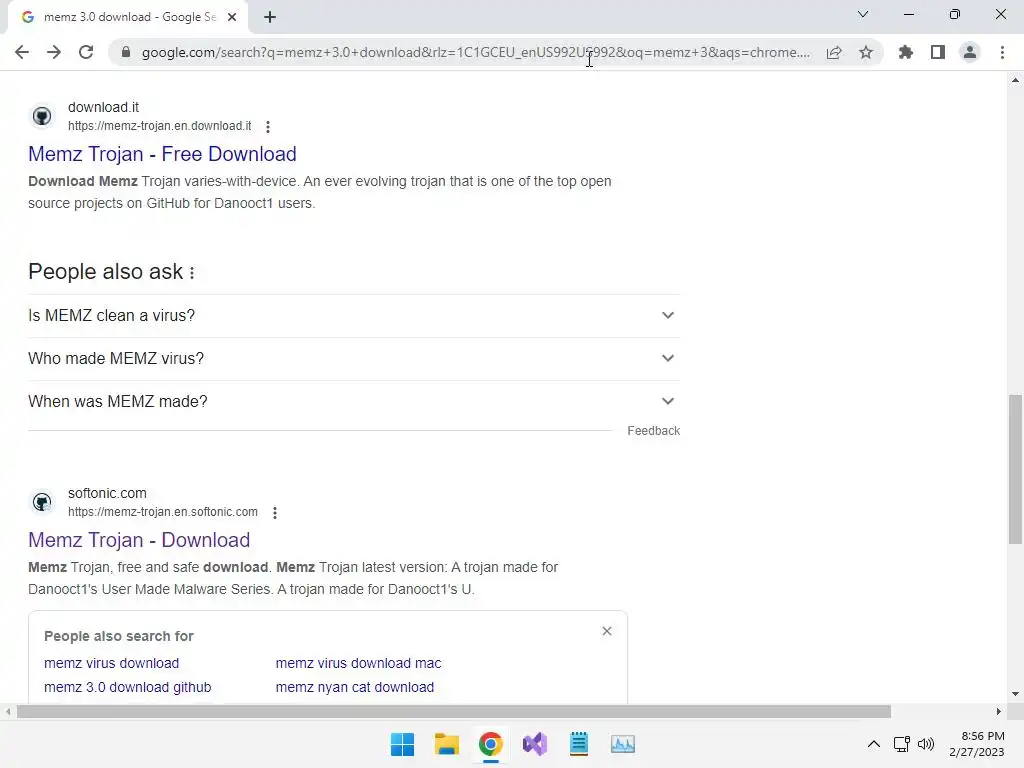Screen dimensions: 1024x768
Task: Open File Explorer from taskbar
Action: point(447,744)
